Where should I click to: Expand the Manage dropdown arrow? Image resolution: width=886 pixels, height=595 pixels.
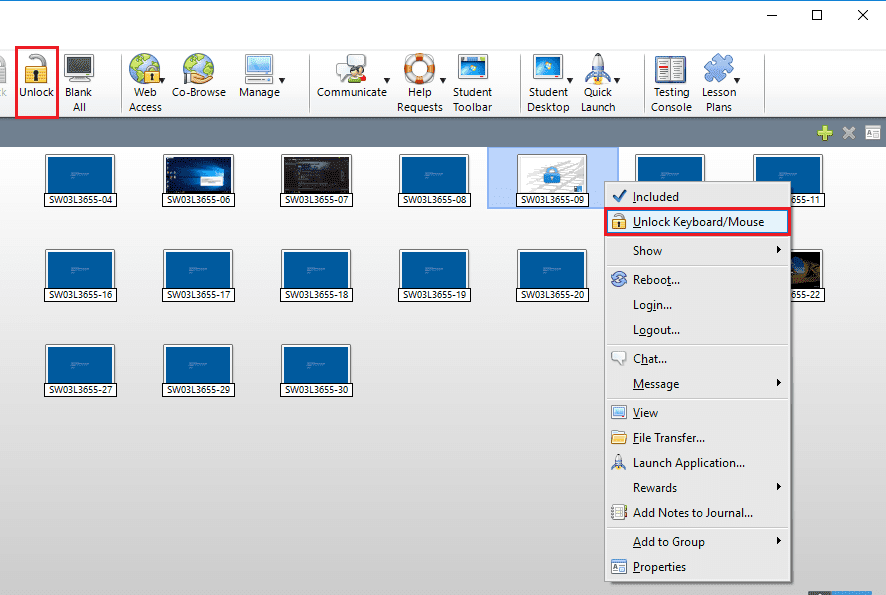click(x=282, y=80)
